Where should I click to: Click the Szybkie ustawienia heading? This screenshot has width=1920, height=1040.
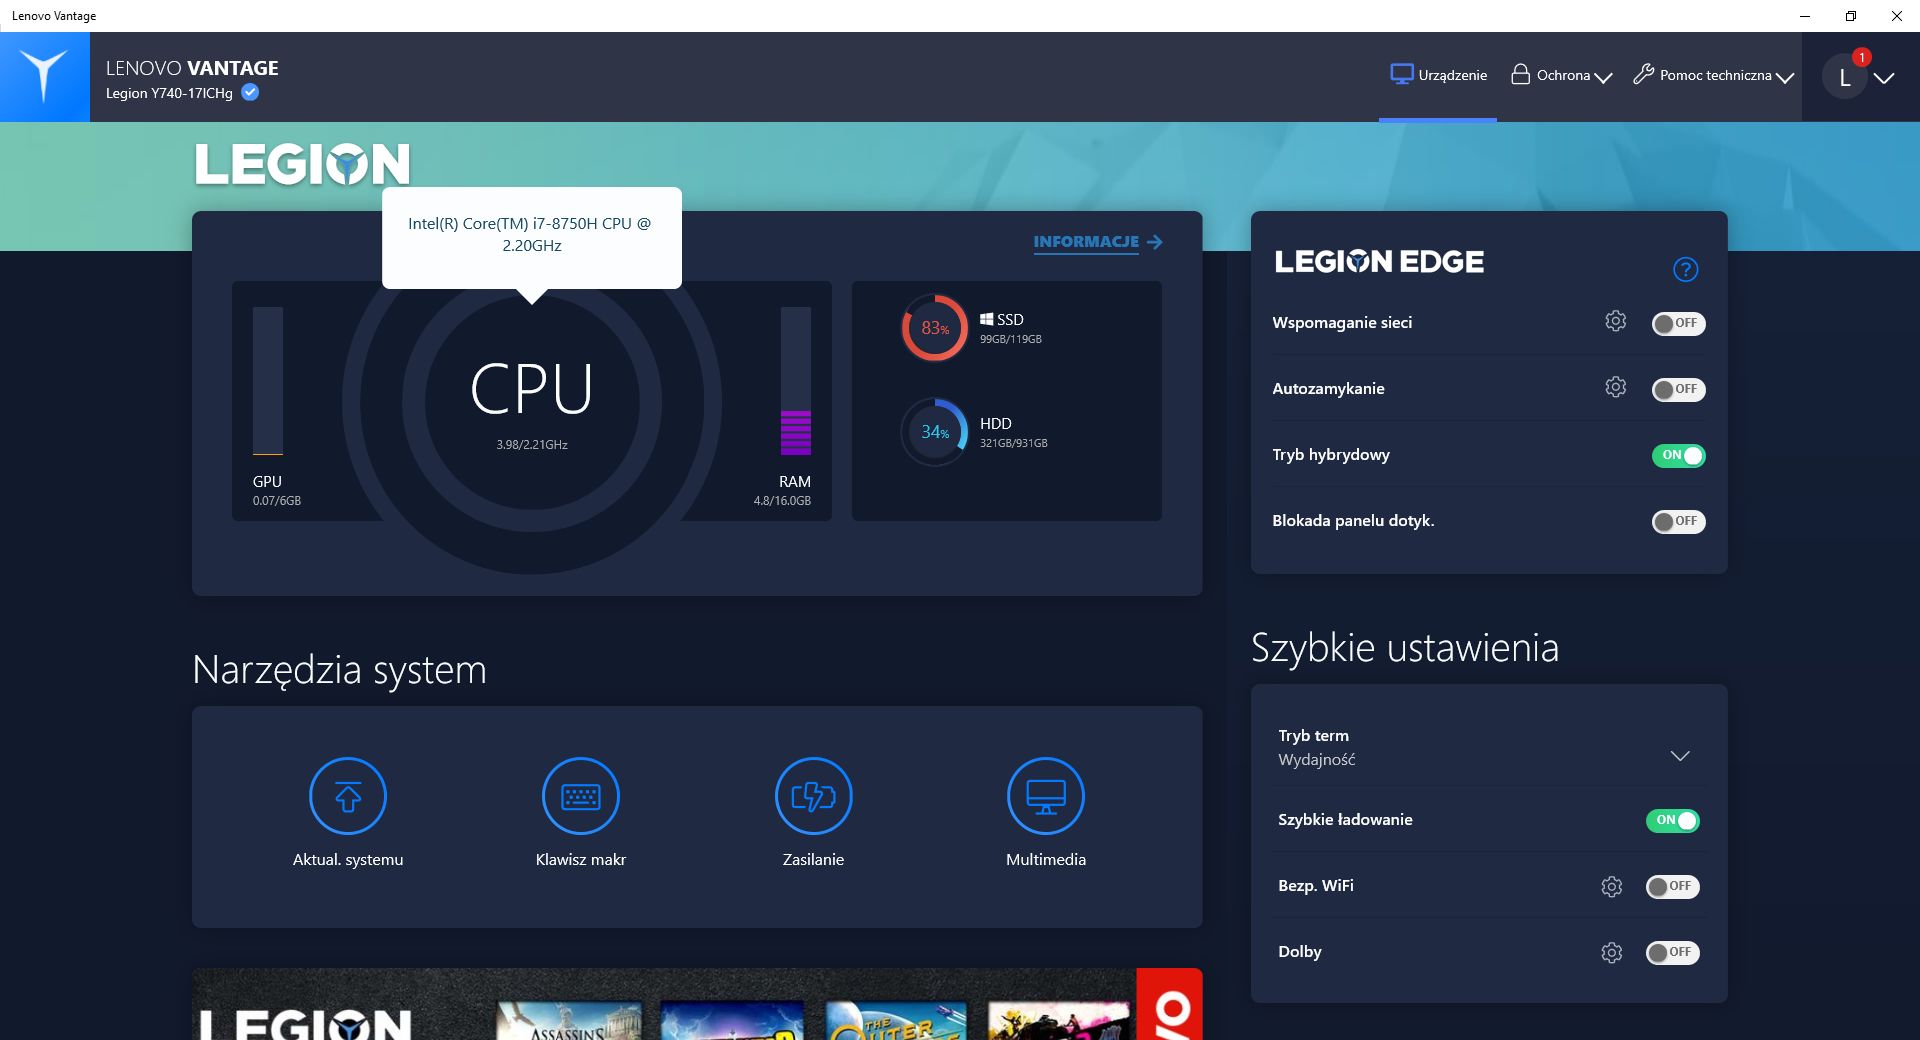pos(1405,648)
